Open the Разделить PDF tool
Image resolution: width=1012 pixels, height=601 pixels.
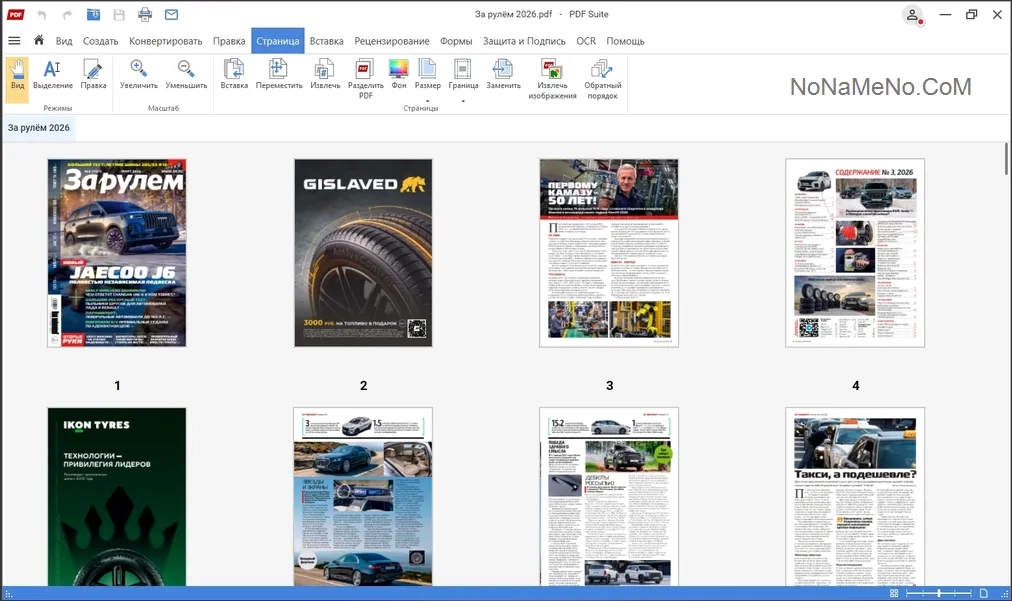[x=365, y=79]
